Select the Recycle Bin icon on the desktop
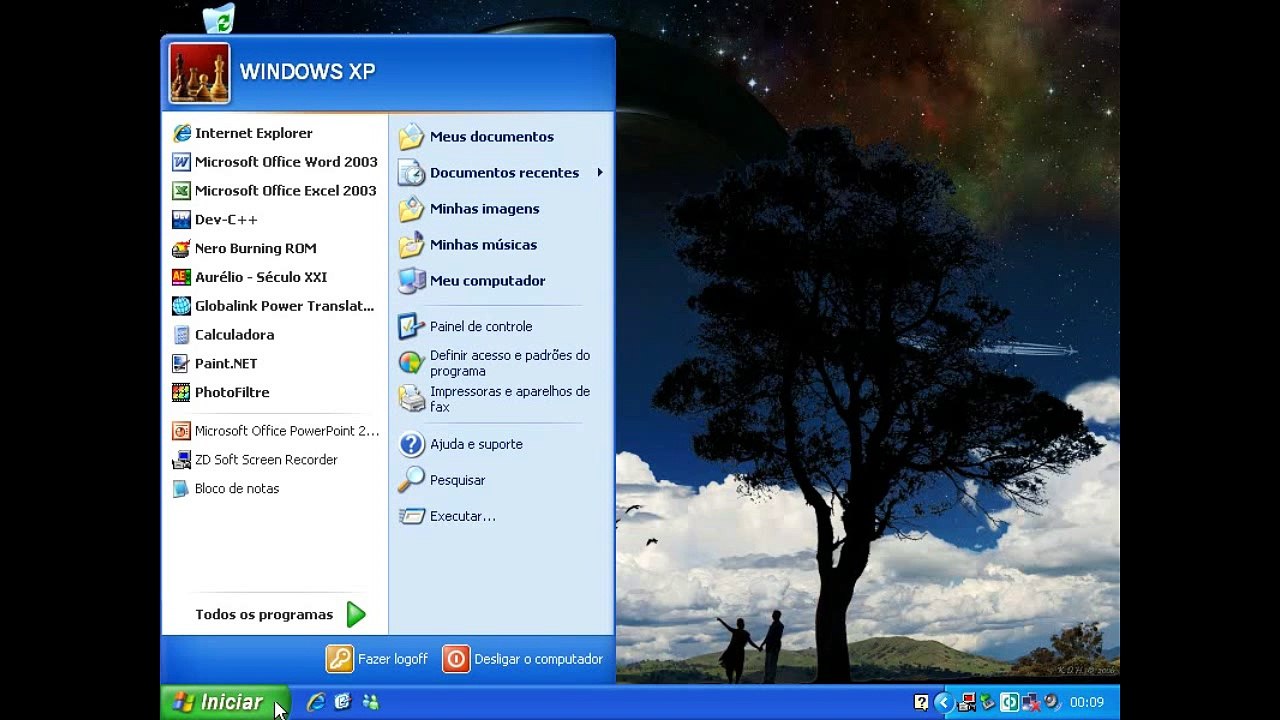 click(219, 17)
